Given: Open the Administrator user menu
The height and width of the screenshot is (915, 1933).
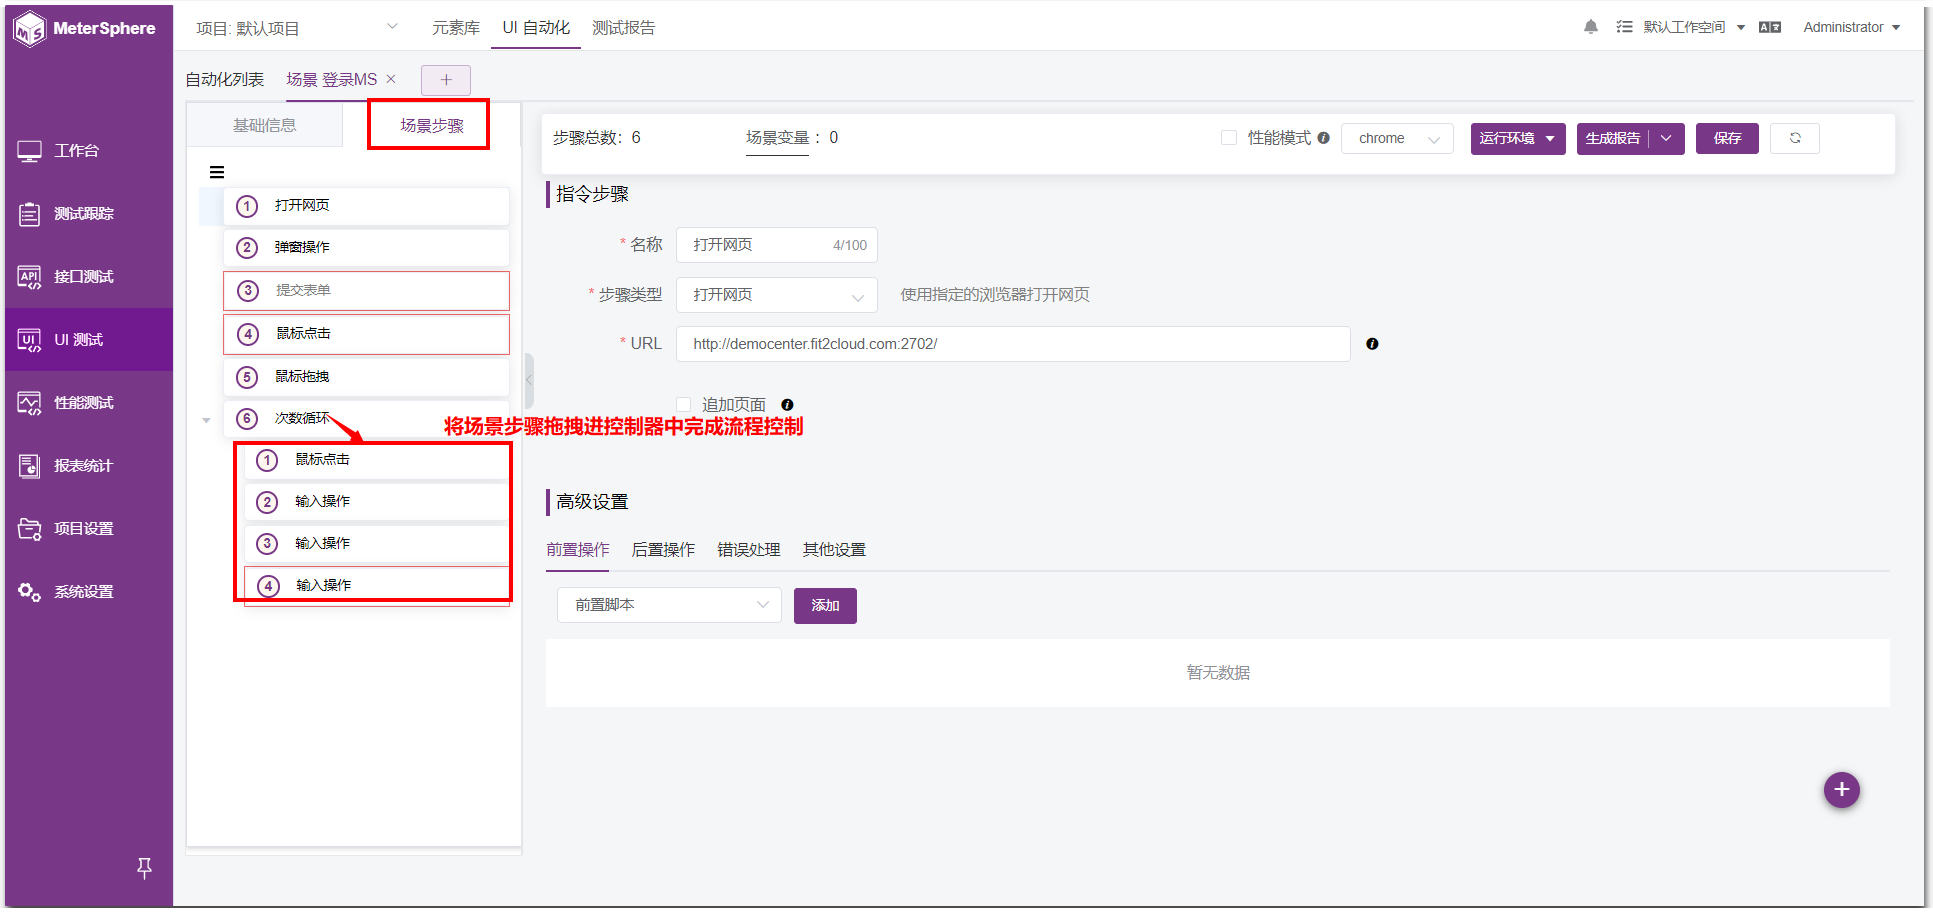Looking at the screenshot, I should (1851, 27).
